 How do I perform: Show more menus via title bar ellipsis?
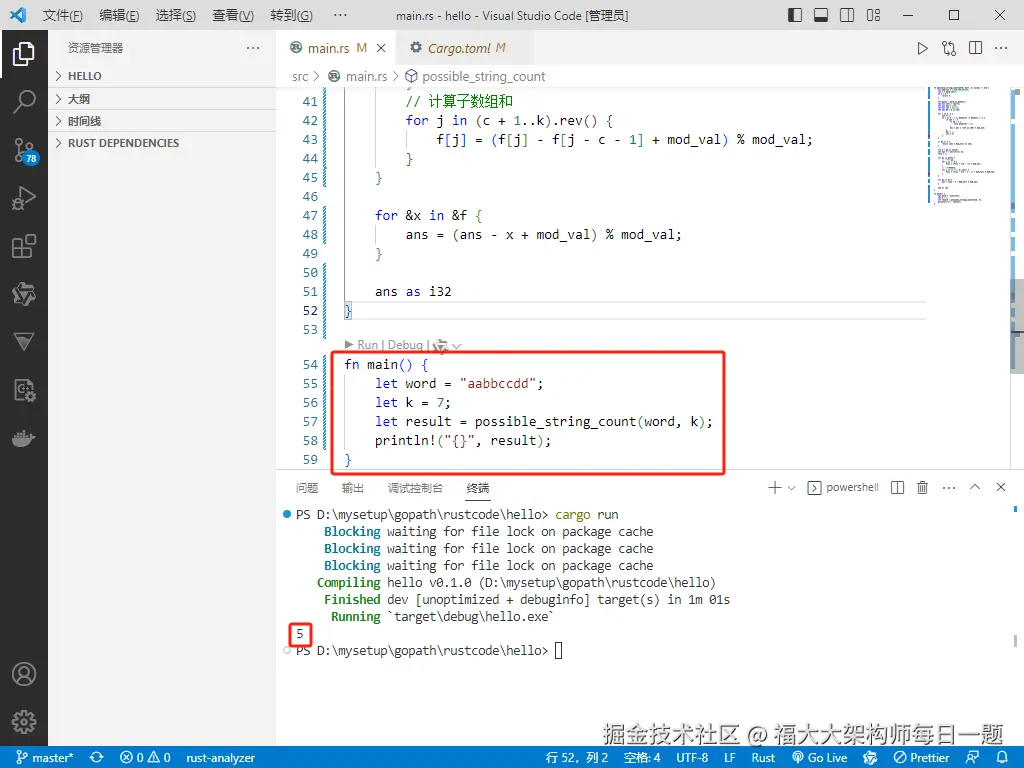click(x=340, y=15)
